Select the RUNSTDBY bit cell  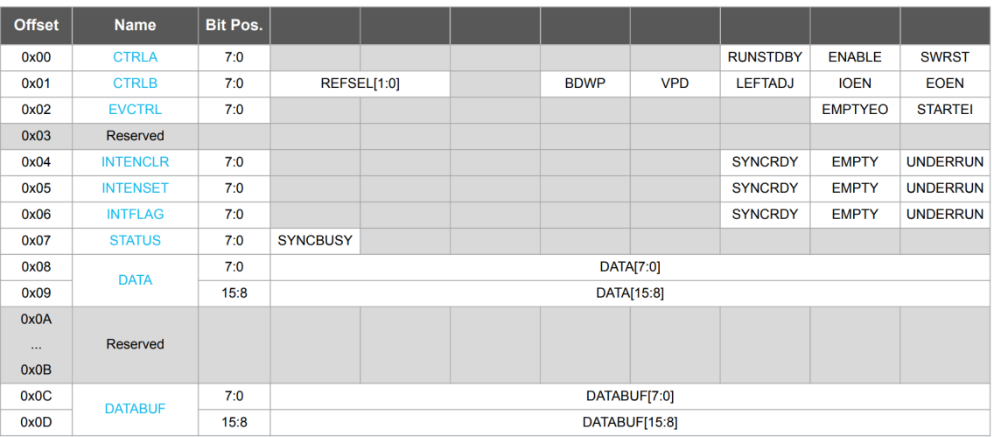point(765,57)
